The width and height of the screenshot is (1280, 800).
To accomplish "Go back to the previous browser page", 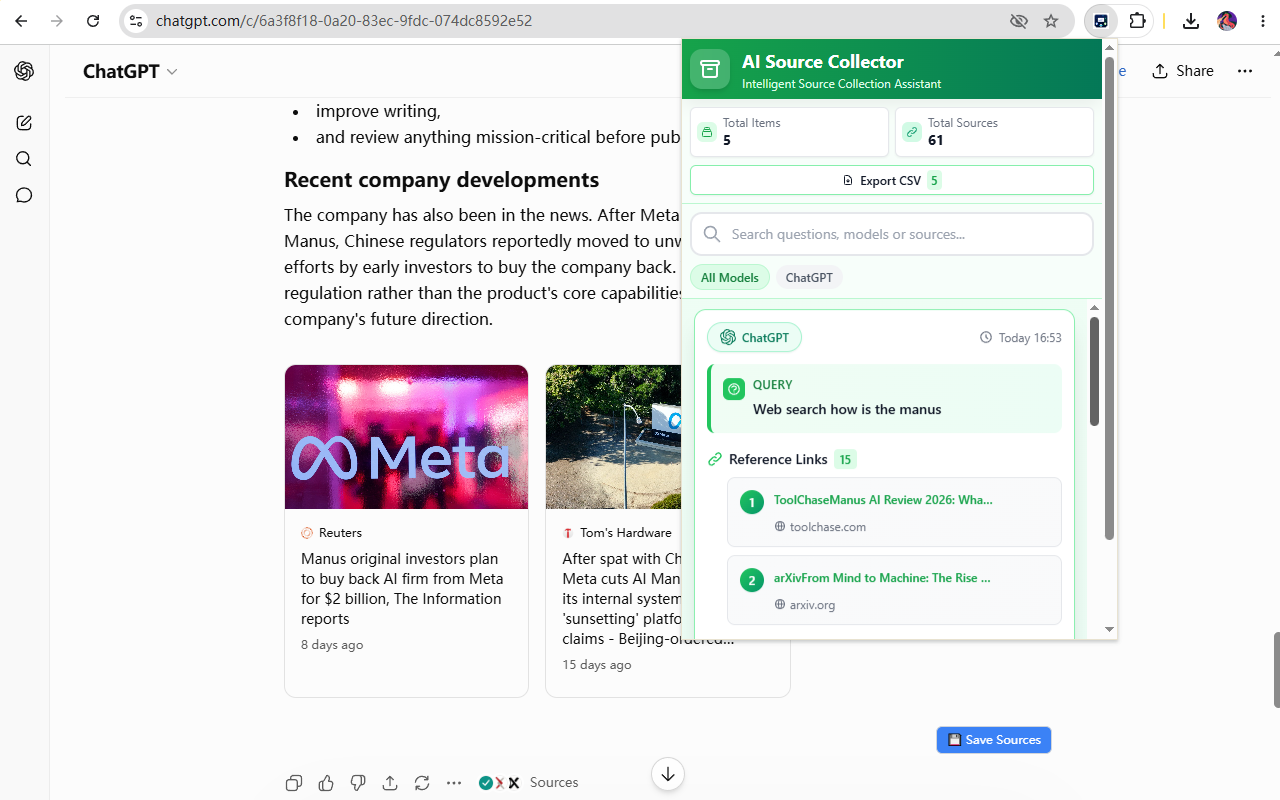I will 21,21.
